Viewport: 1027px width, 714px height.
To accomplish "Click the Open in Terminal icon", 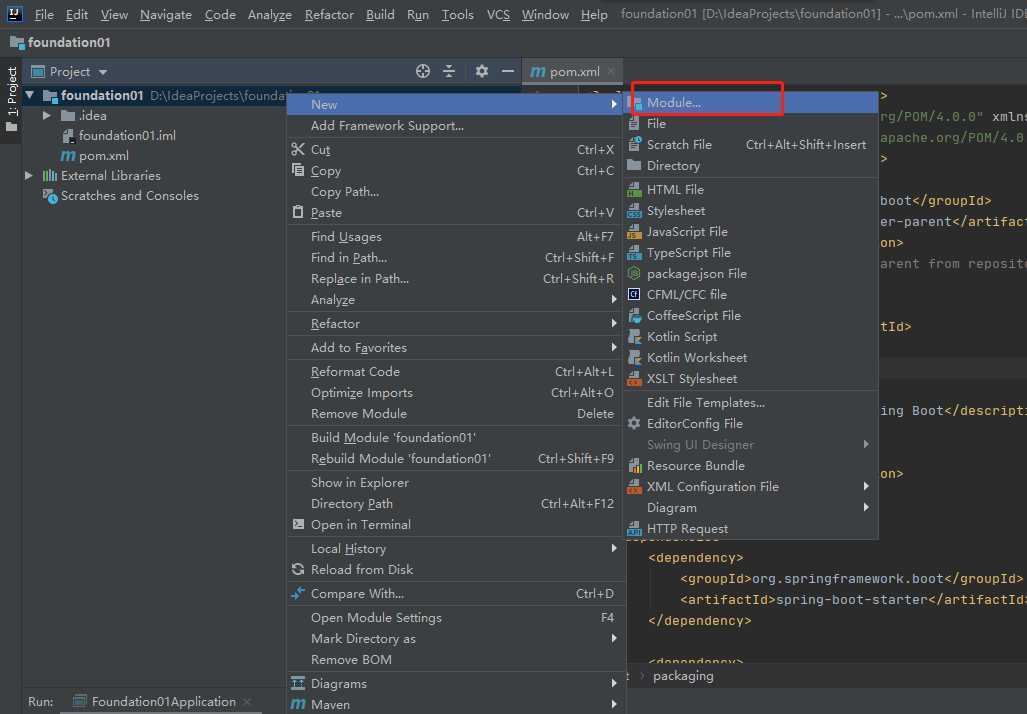I will (x=298, y=524).
